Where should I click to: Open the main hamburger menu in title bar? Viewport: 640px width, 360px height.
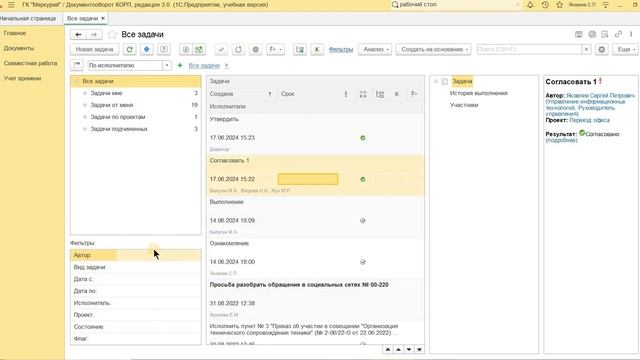pos(11,5)
